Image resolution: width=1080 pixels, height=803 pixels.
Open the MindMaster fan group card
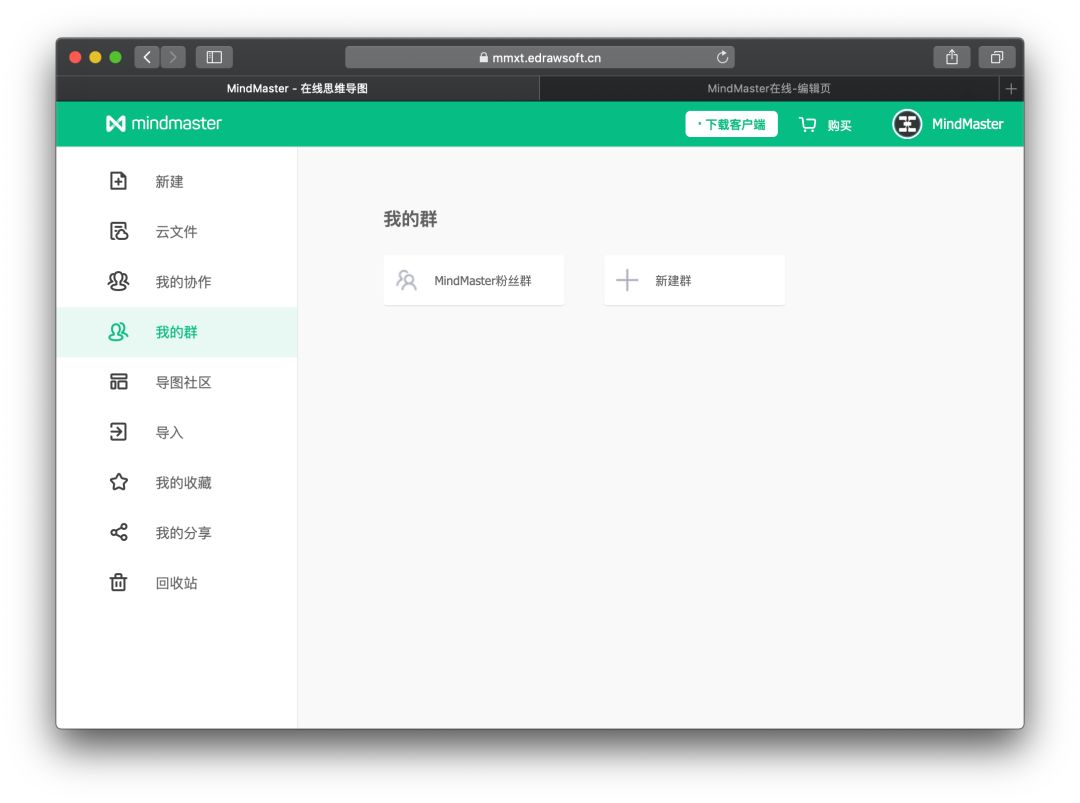pos(474,280)
